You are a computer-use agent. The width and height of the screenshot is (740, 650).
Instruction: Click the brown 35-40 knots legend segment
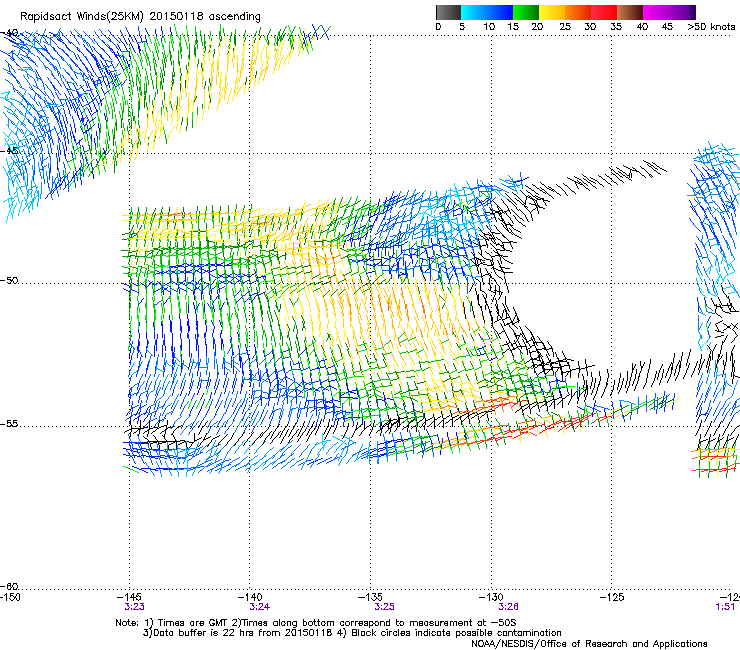(630, 12)
